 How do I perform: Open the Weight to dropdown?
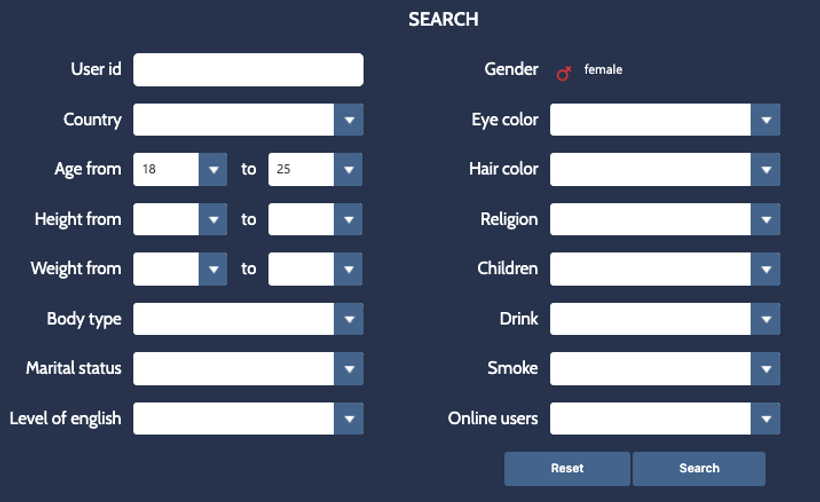click(315, 269)
